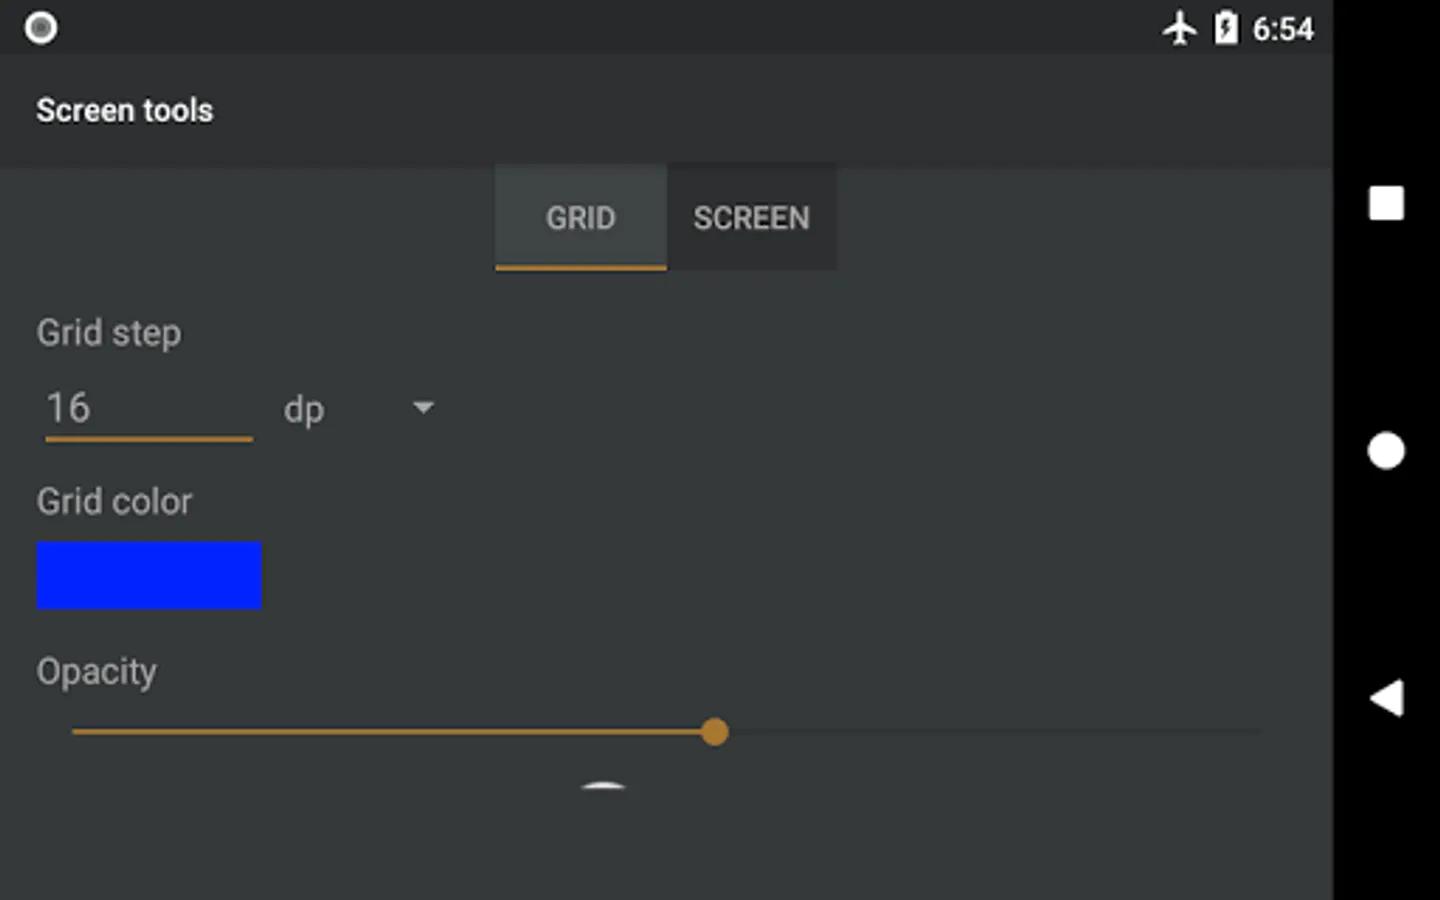Click the dropdown arrow beside dp
Viewport: 1440px width, 900px height.
coord(423,408)
